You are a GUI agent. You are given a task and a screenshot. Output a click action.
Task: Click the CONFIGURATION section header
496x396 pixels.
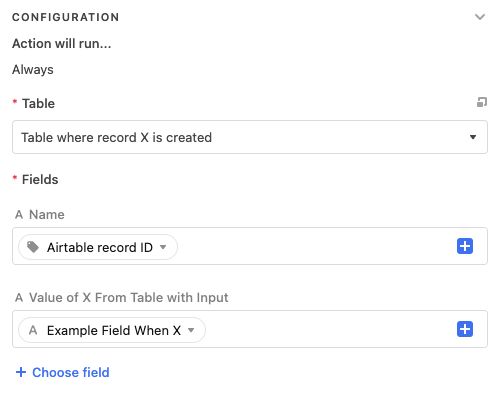(x=66, y=17)
